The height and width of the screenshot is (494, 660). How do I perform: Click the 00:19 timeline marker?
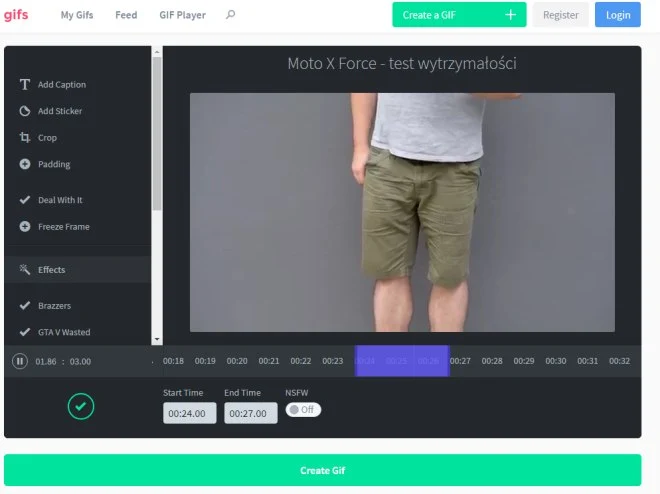coord(205,361)
